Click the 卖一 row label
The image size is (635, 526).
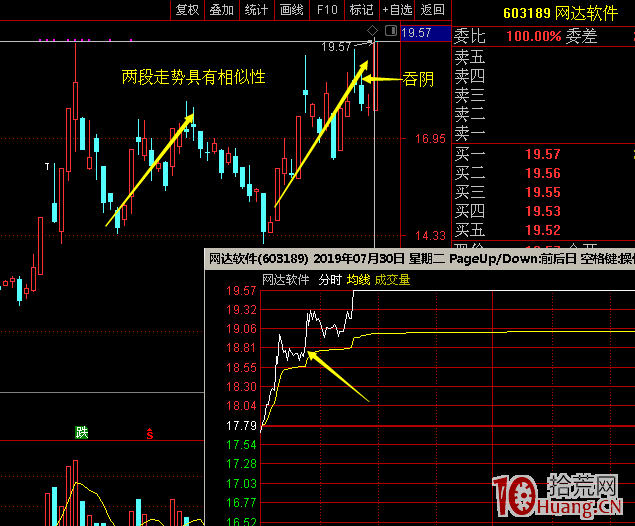[x=470, y=133]
